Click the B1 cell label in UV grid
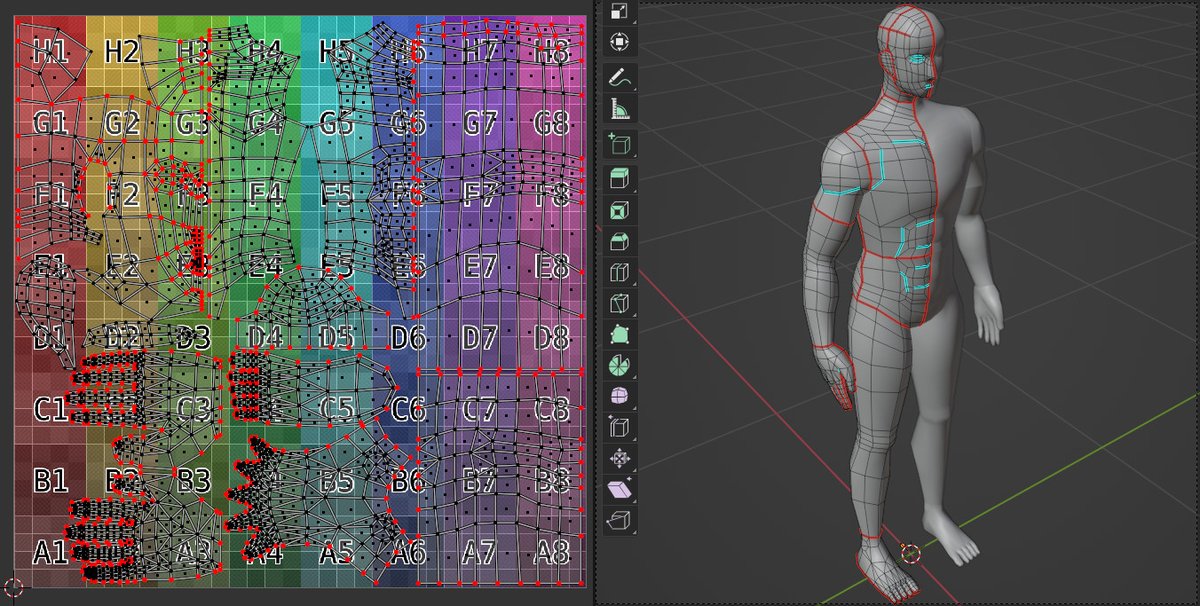Image resolution: width=1200 pixels, height=606 pixels. [50, 481]
